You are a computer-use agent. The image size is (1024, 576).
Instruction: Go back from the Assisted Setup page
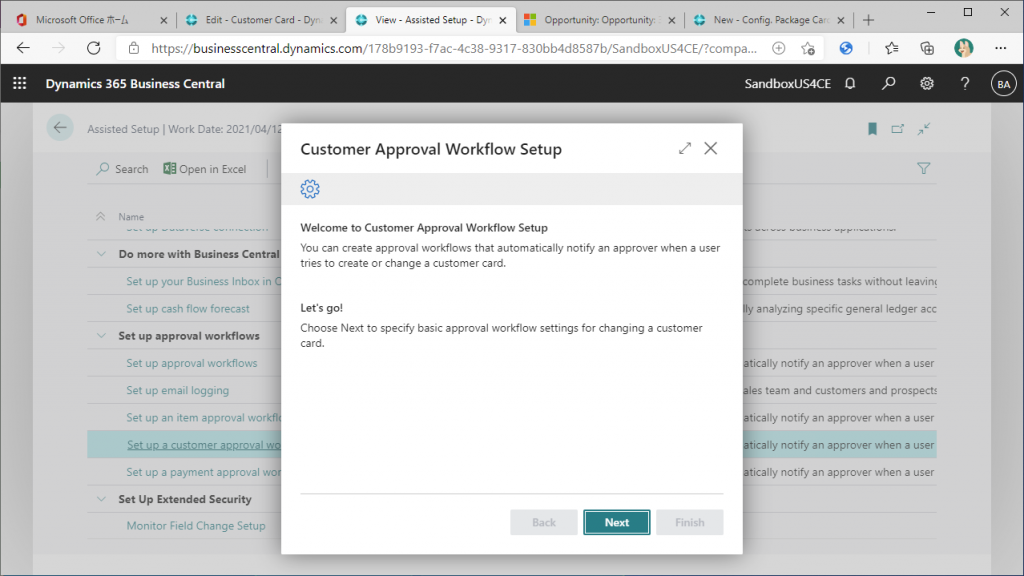[60, 128]
